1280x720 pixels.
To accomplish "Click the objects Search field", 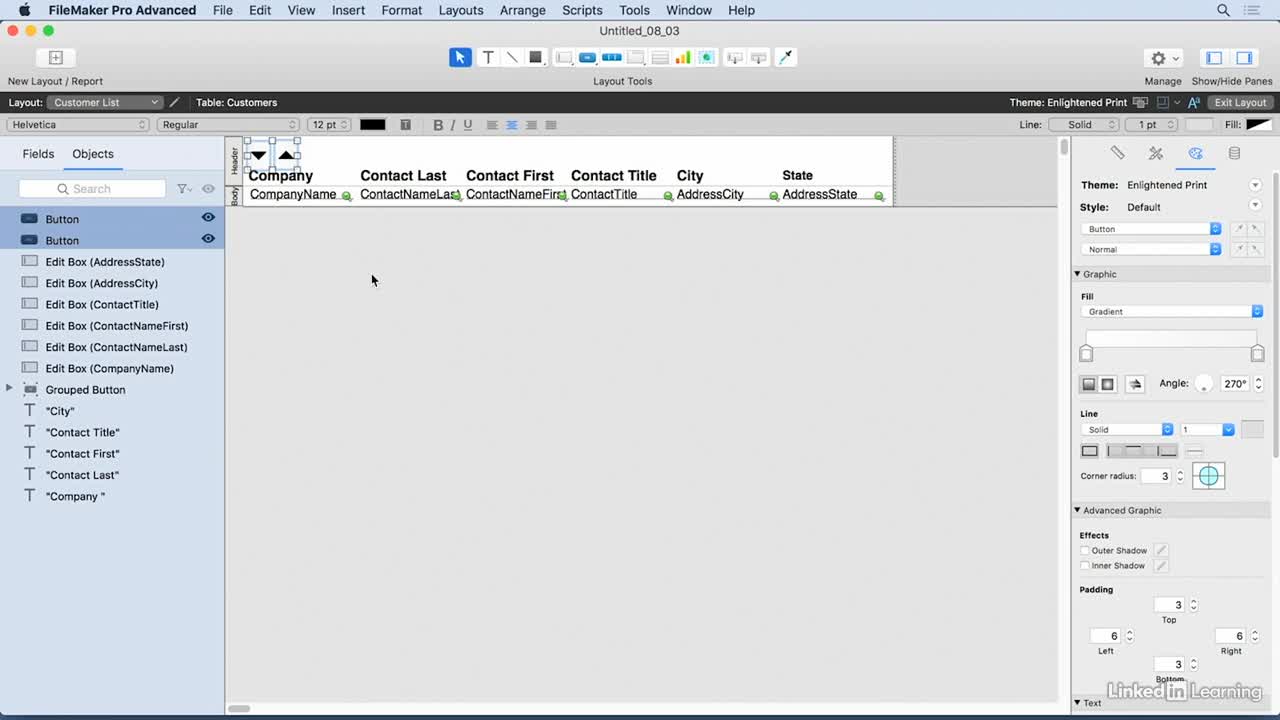I will pos(92,189).
